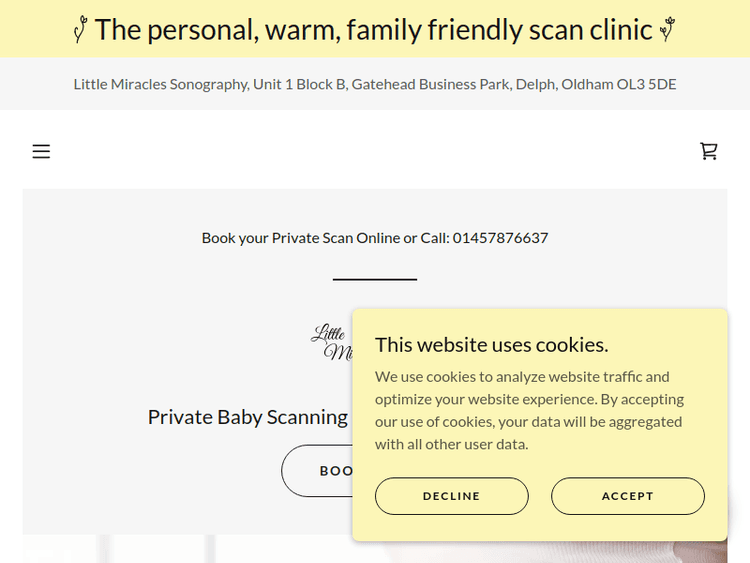
Task: Click the family friendly scan clinic headline
Action: 374,30
